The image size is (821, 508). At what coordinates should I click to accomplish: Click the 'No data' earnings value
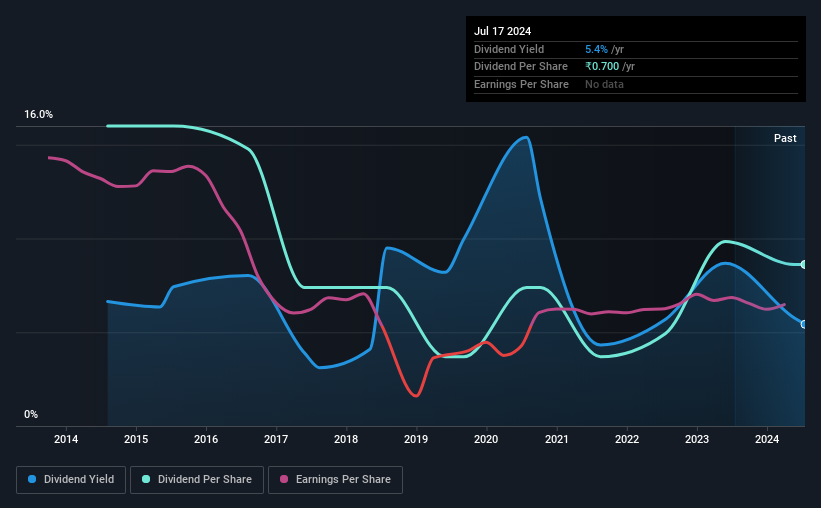point(604,84)
